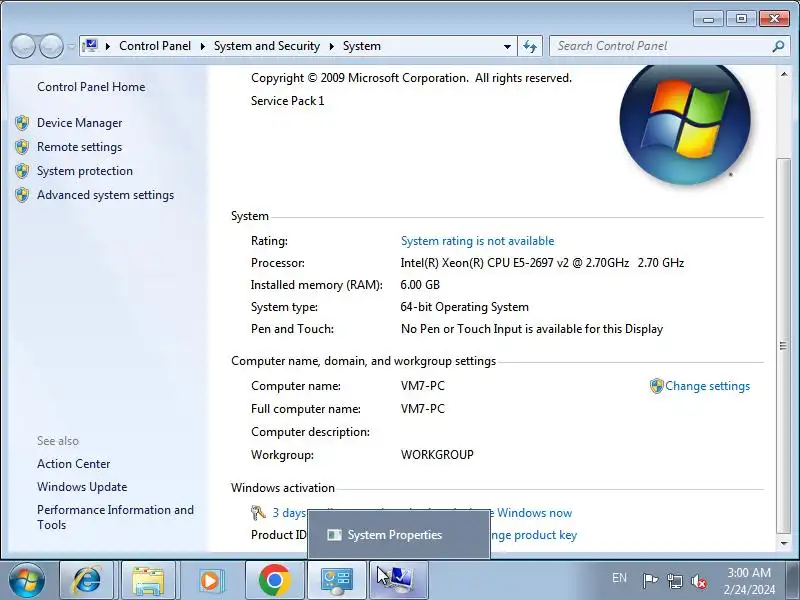Open Remote settings link
The height and width of the screenshot is (600, 800).
click(x=80, y=147)
